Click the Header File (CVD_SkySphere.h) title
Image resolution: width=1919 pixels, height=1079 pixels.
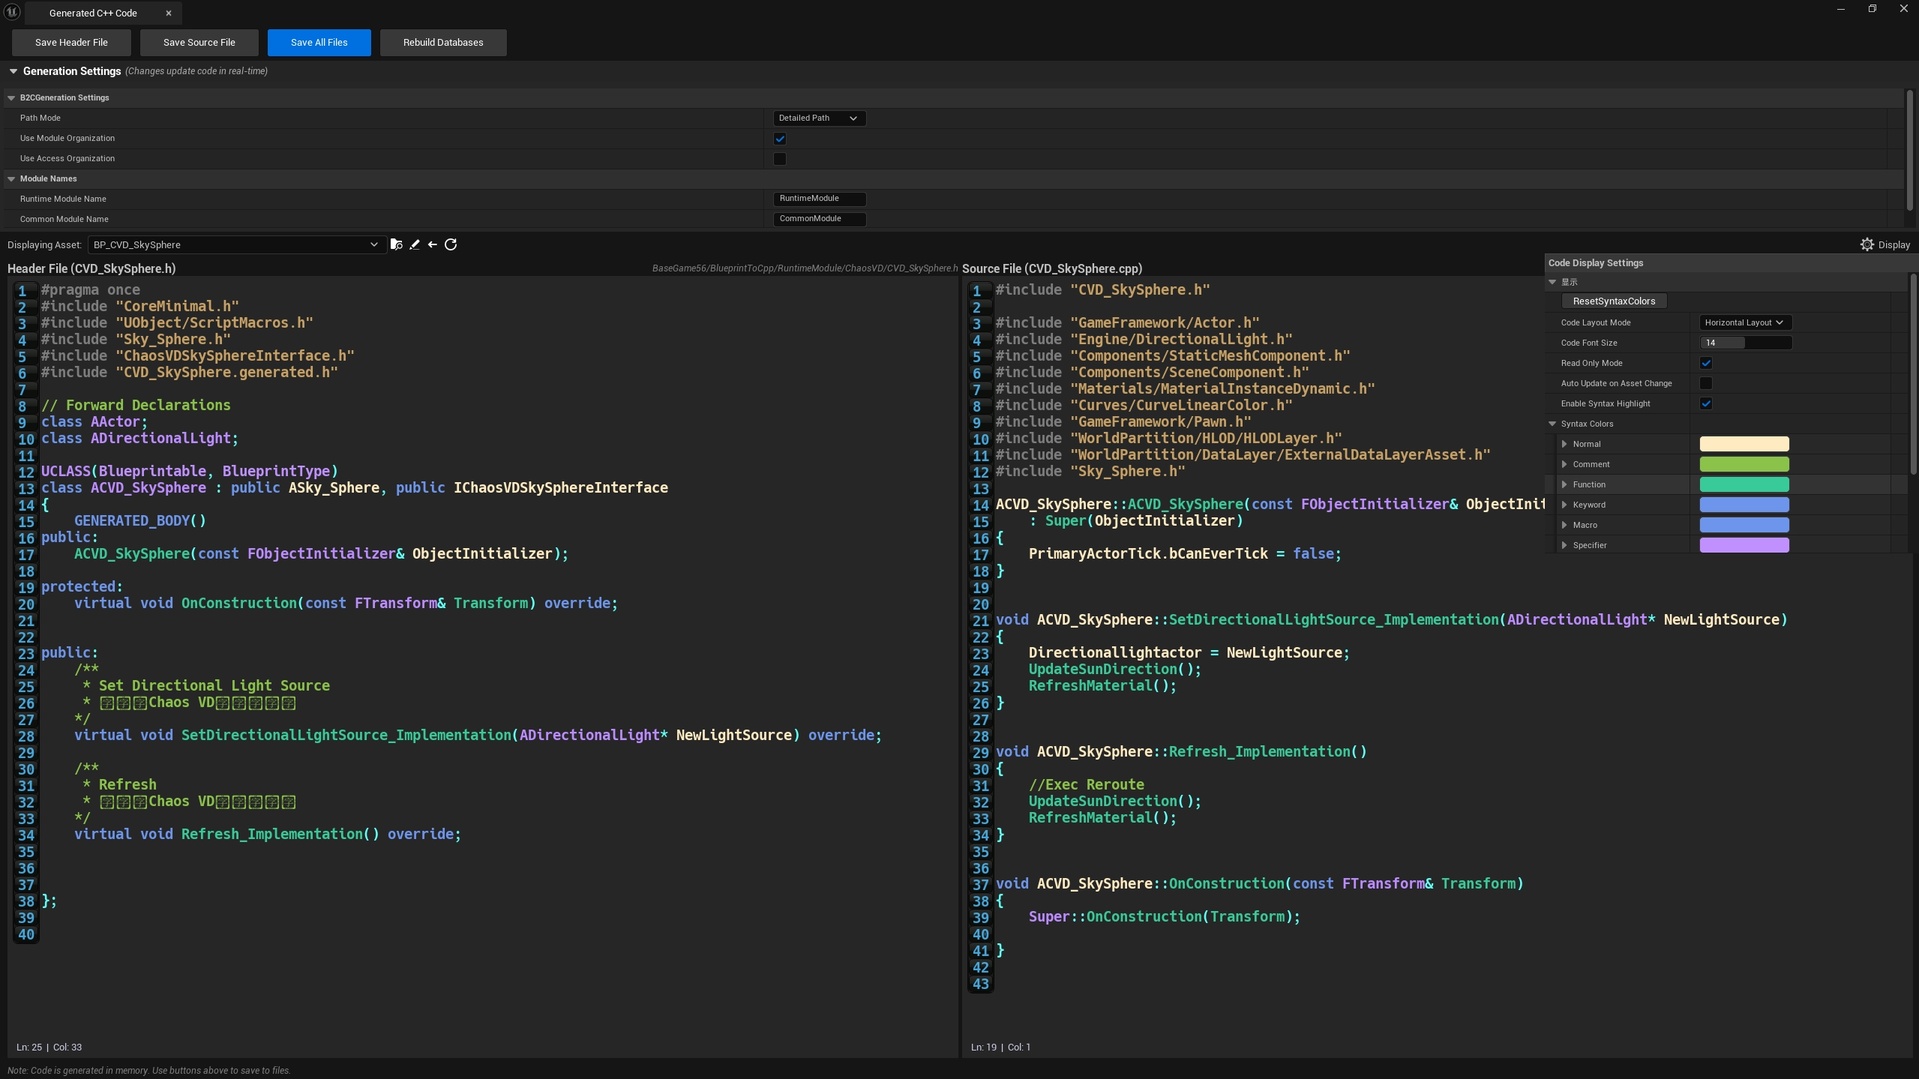91,269
